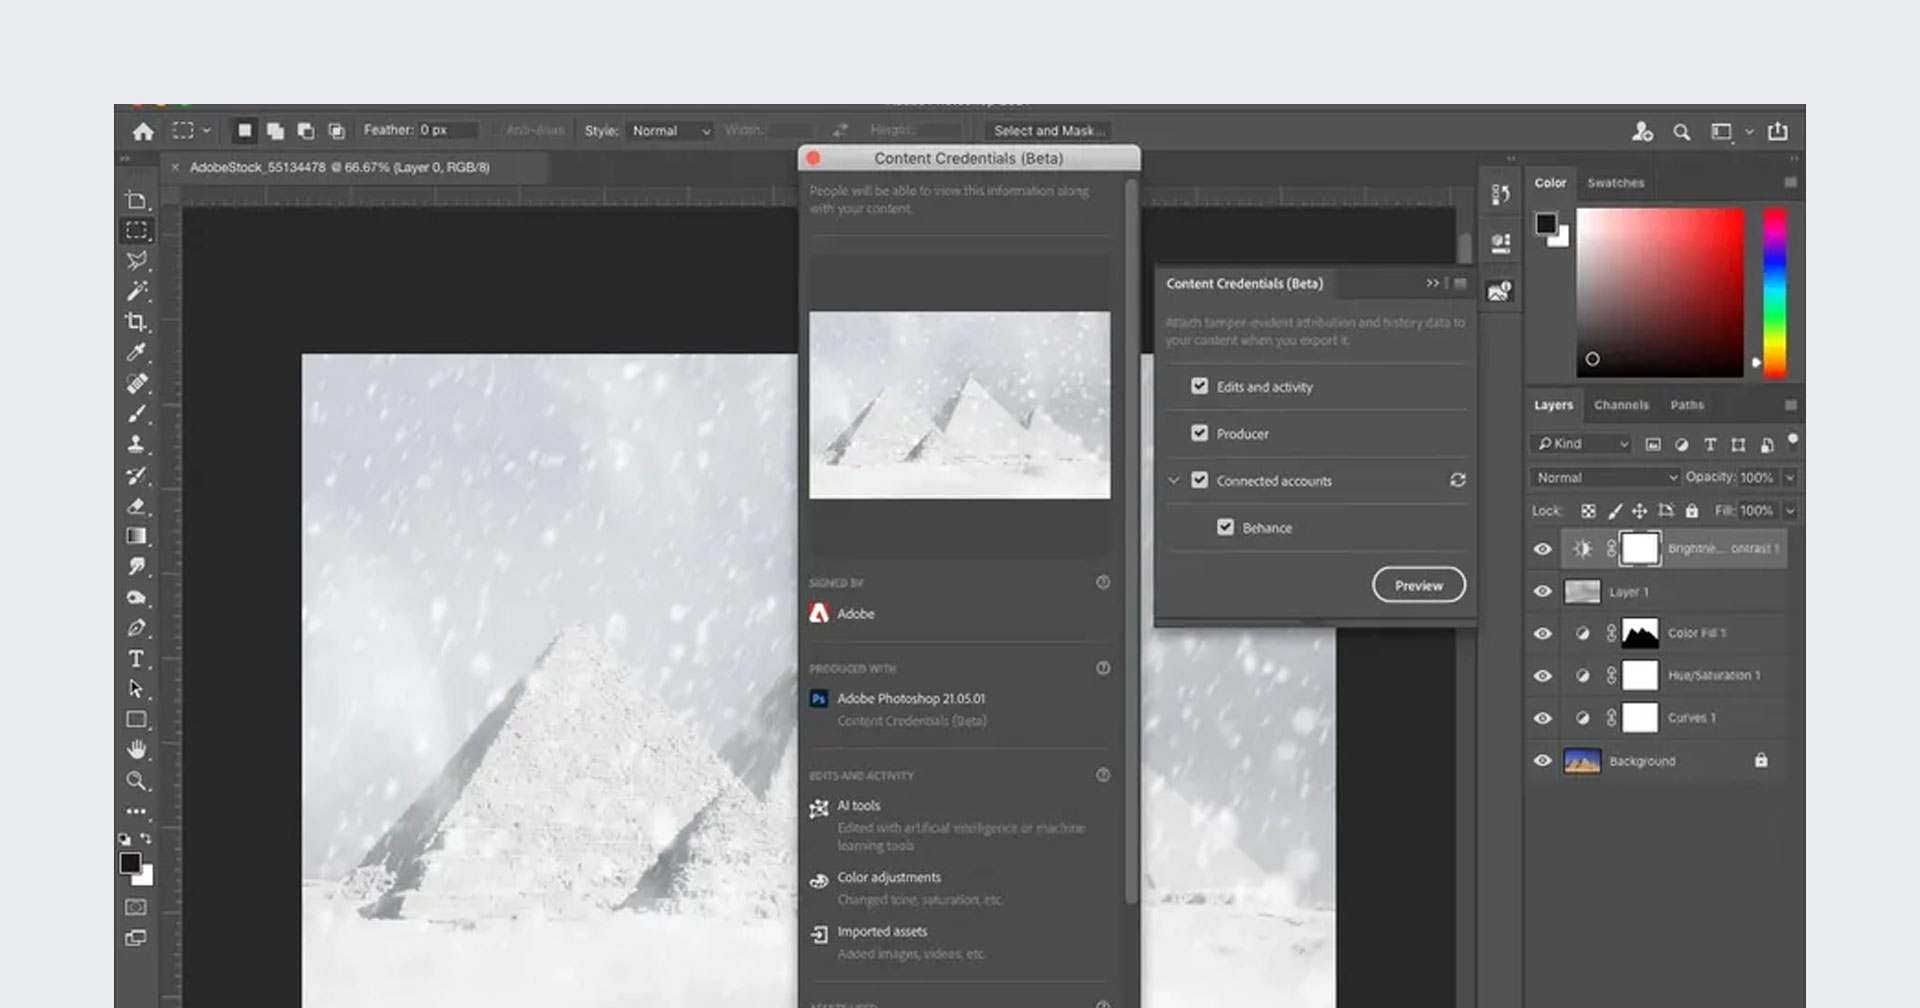Hide the Background layer
Viewport: 1920px width, 1008px height.
click(1543, 761)
